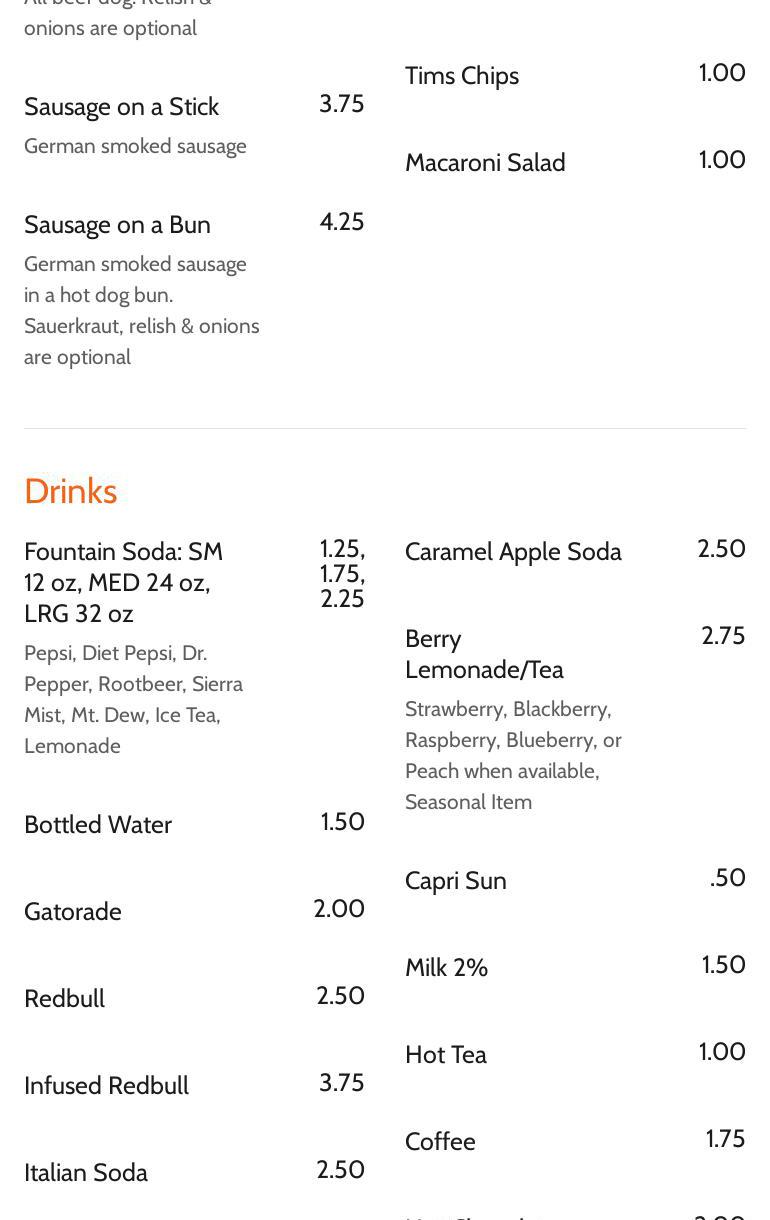Click the Sausage on a Bun title

pos(117,225)
